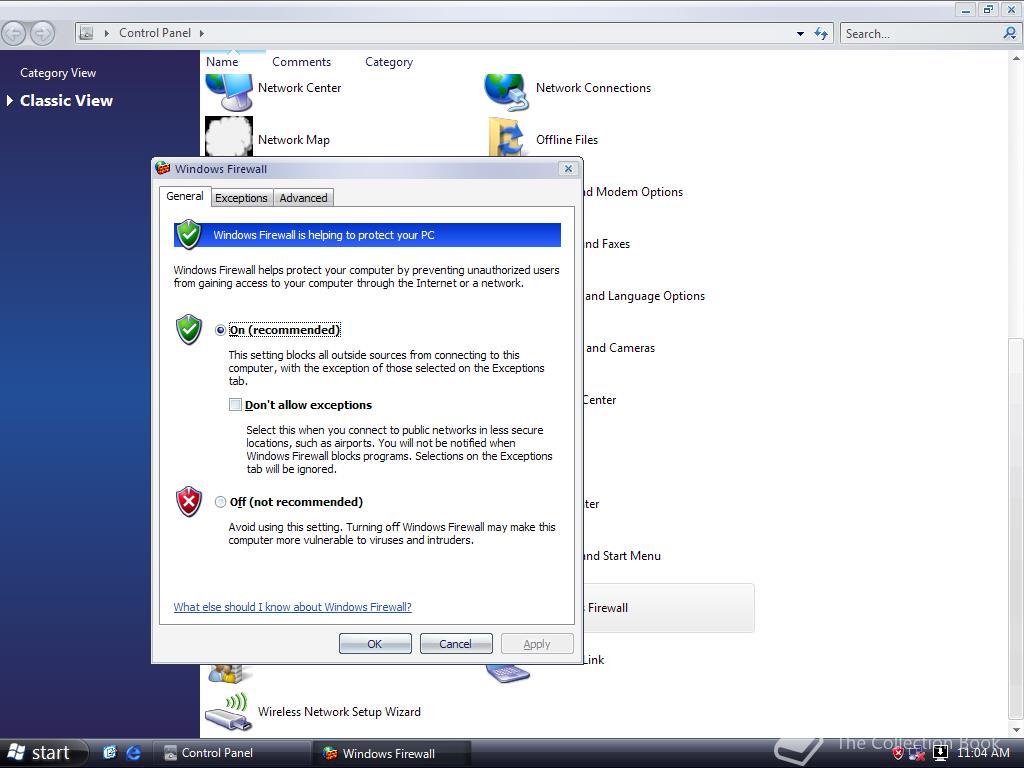The width and height of the screenshot is (1024, 768).
Task: Open the Network Map icon
Action: (x=229, y=137)
